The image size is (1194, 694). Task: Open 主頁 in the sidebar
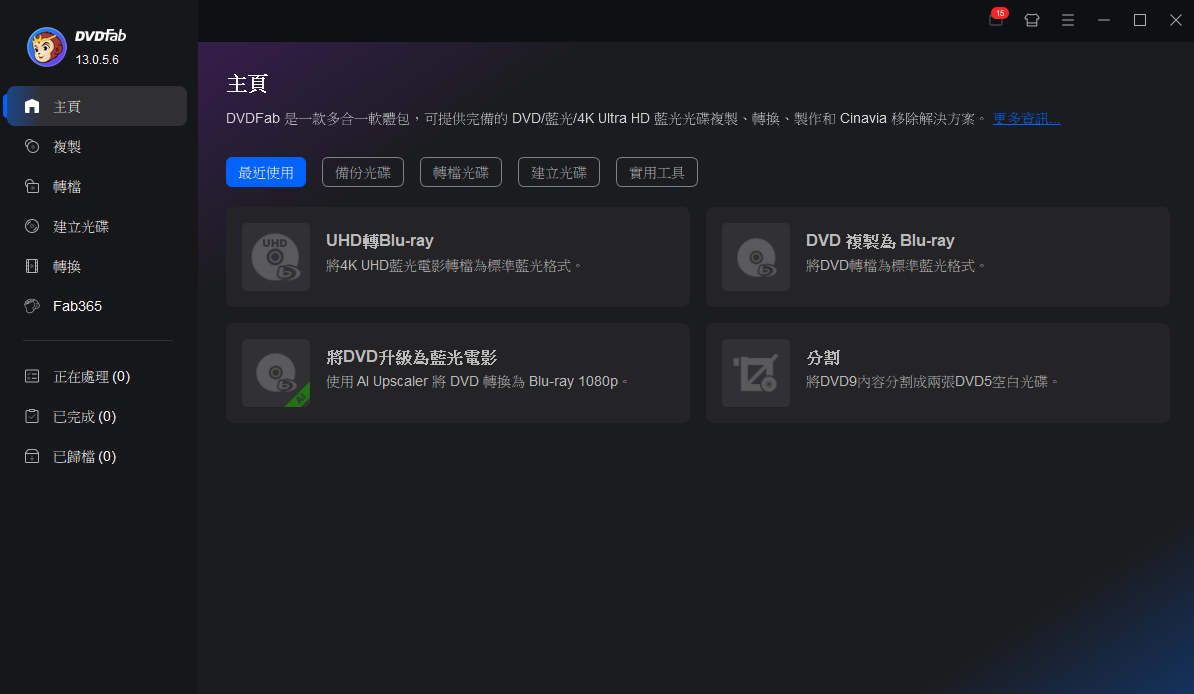(96, 106)
